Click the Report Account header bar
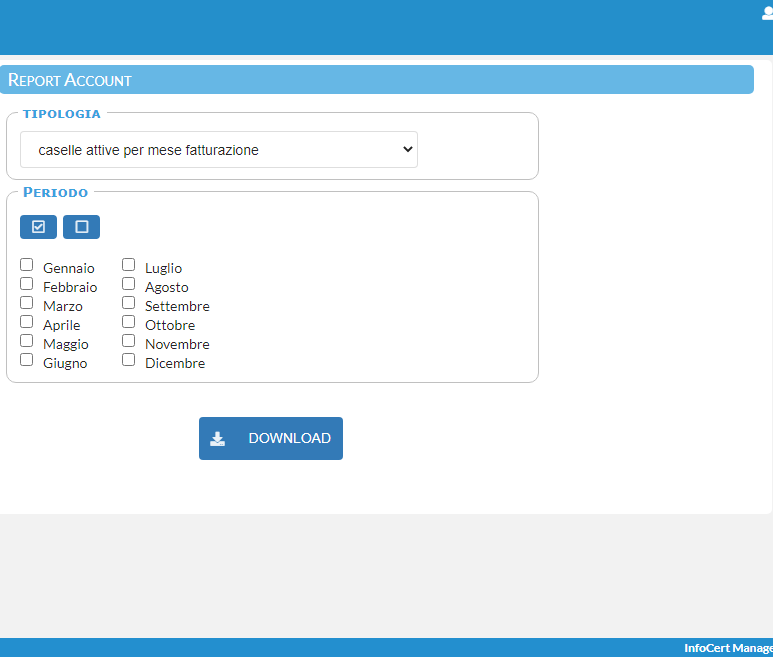 [x=377, y=80]
